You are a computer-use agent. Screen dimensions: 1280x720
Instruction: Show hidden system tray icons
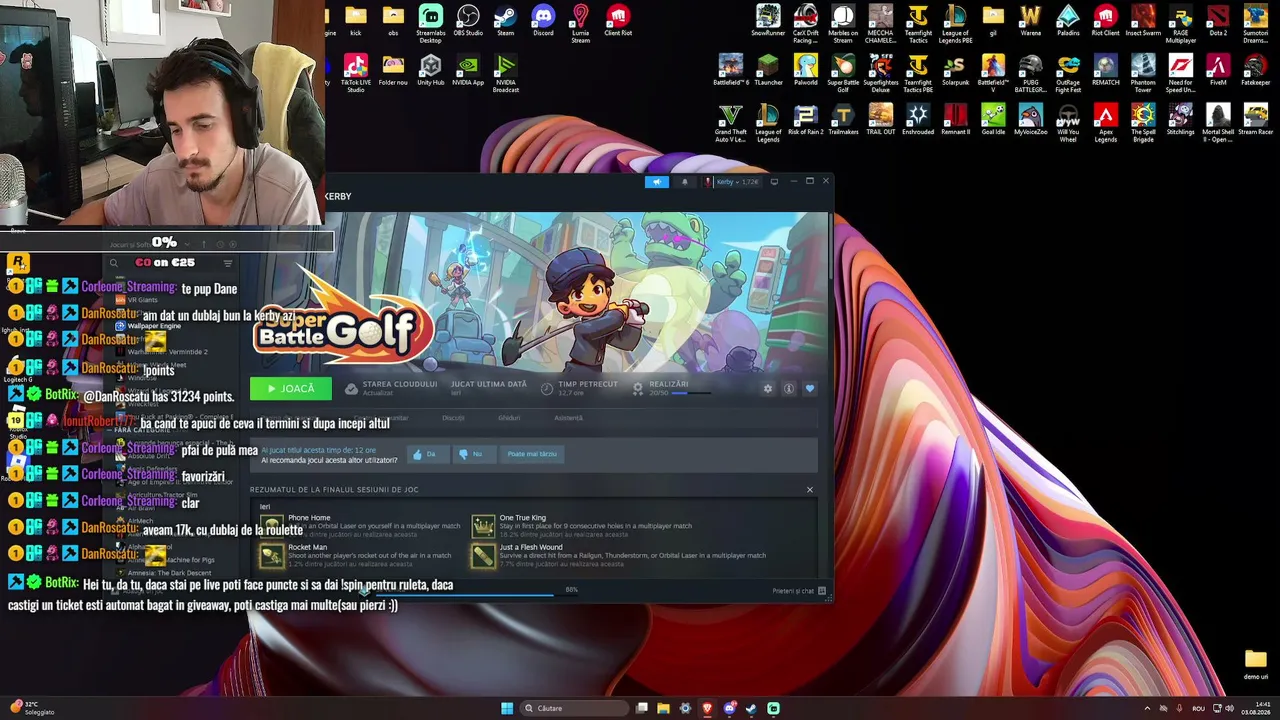tap(1147, 709)
